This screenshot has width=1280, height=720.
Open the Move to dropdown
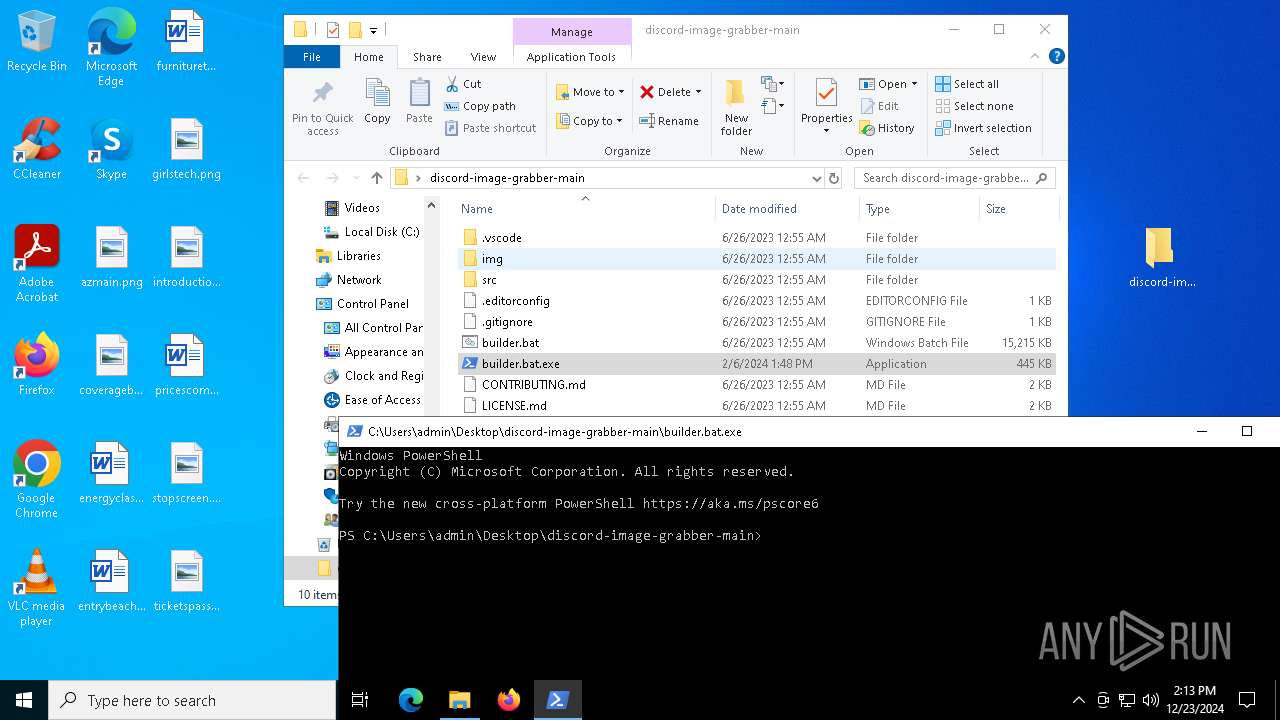(590, 92)
